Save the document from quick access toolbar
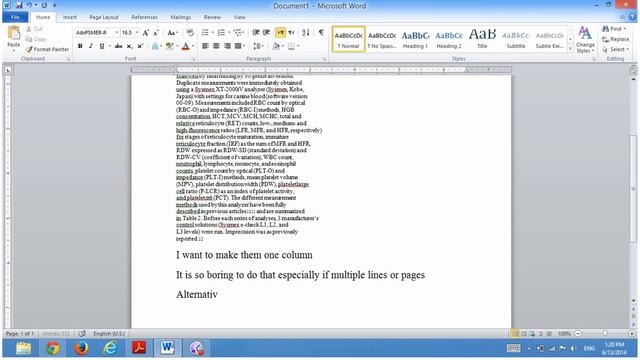The width and height of the screenshot is (640, 360). pos(19,5)
